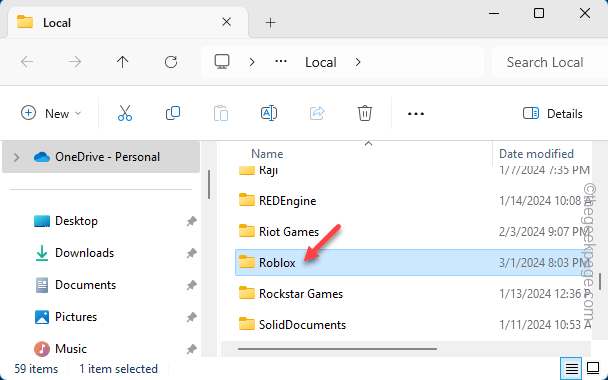The width and height of the screenshot is (608, 380).
Task: Select the Riot Games folder name
Action: point(289,231)
